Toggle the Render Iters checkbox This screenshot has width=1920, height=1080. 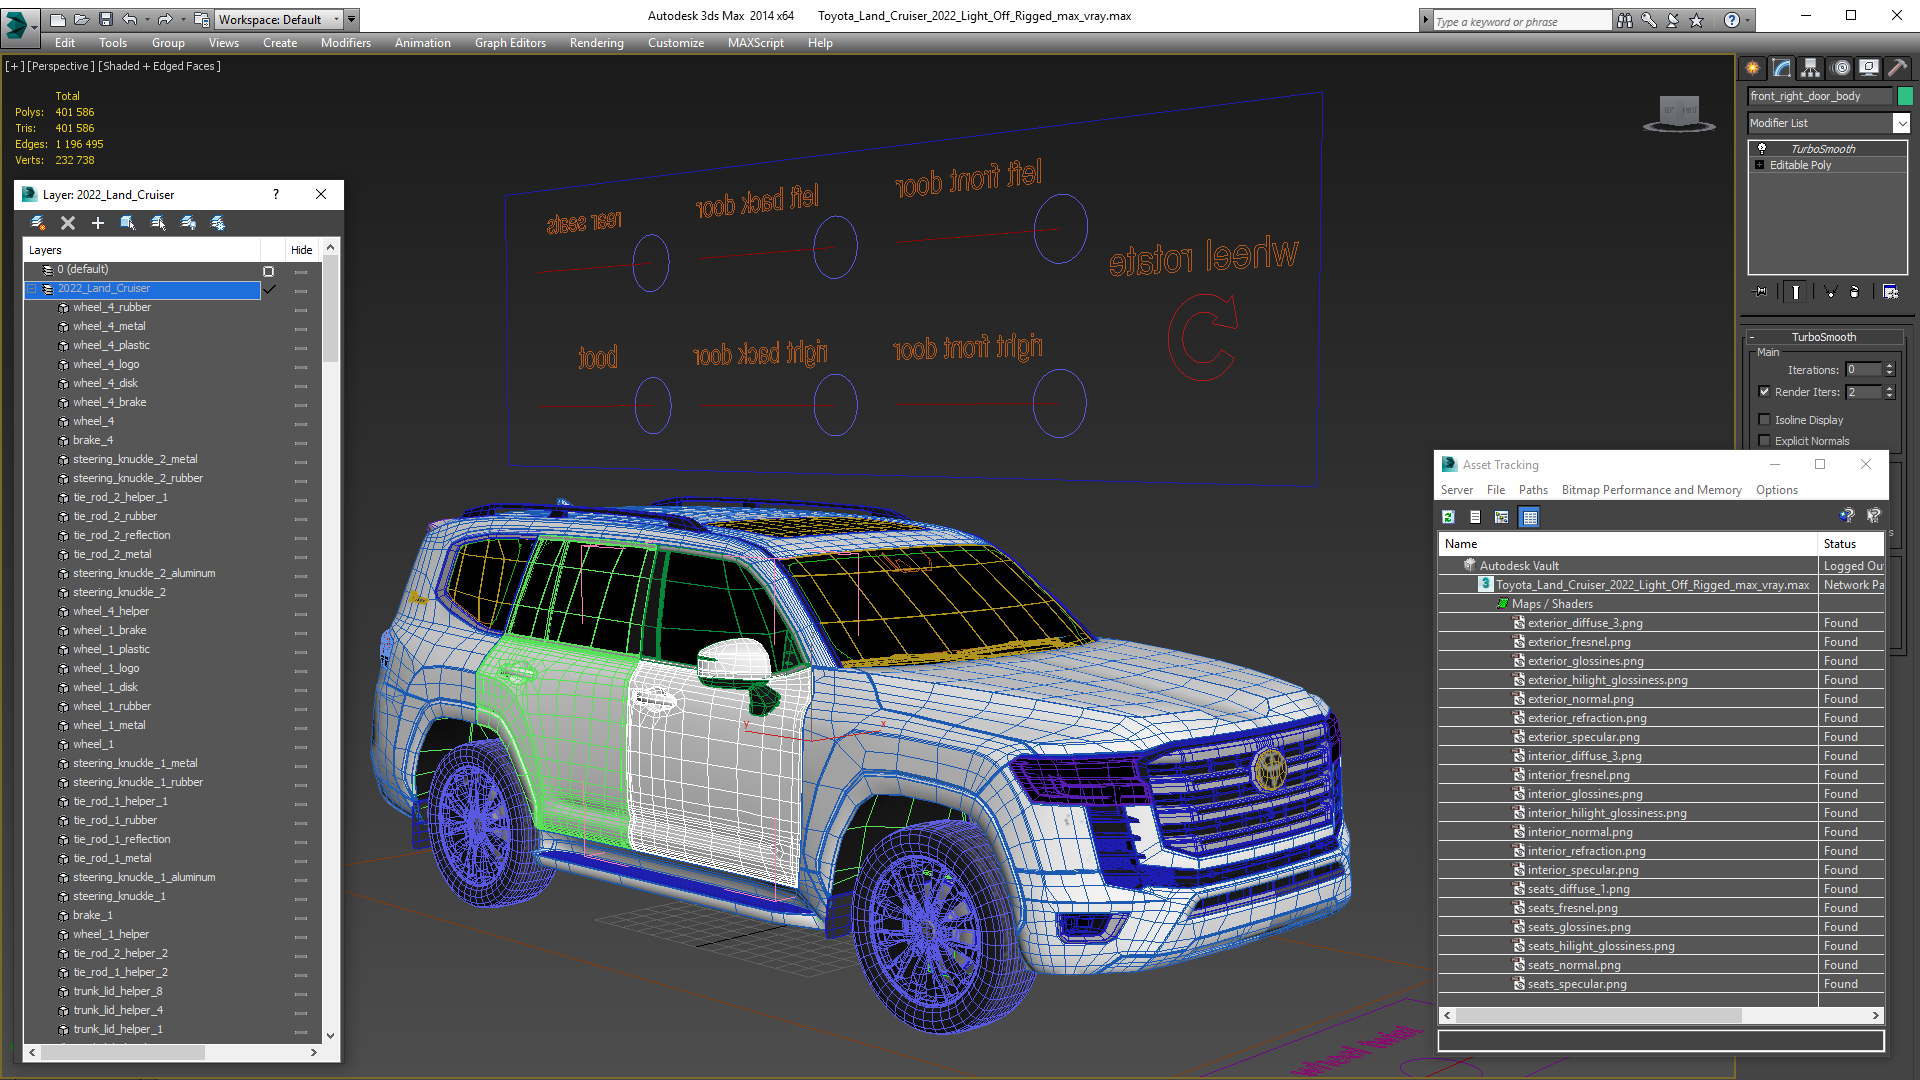(1764, 392)
